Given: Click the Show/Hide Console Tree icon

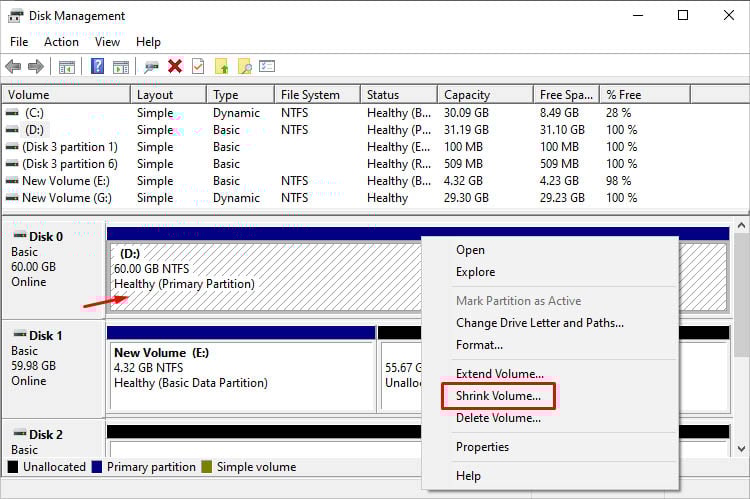Looking at the screenshot, I should point(67,66).
